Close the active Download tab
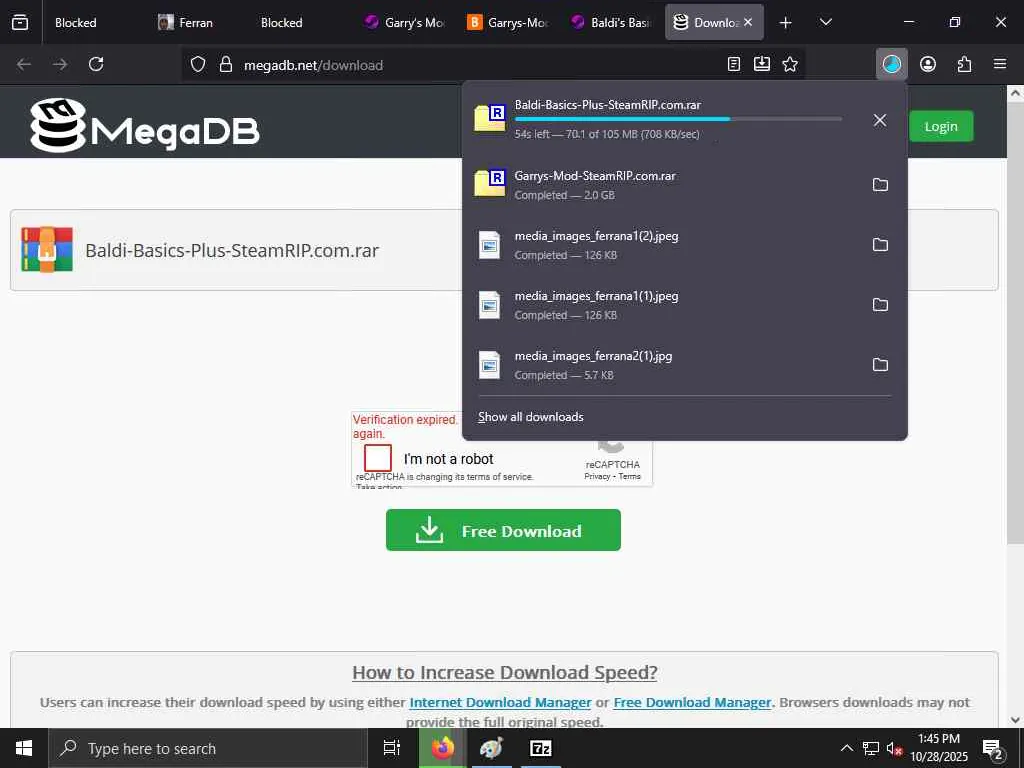1024x768 pixels. 748,22
